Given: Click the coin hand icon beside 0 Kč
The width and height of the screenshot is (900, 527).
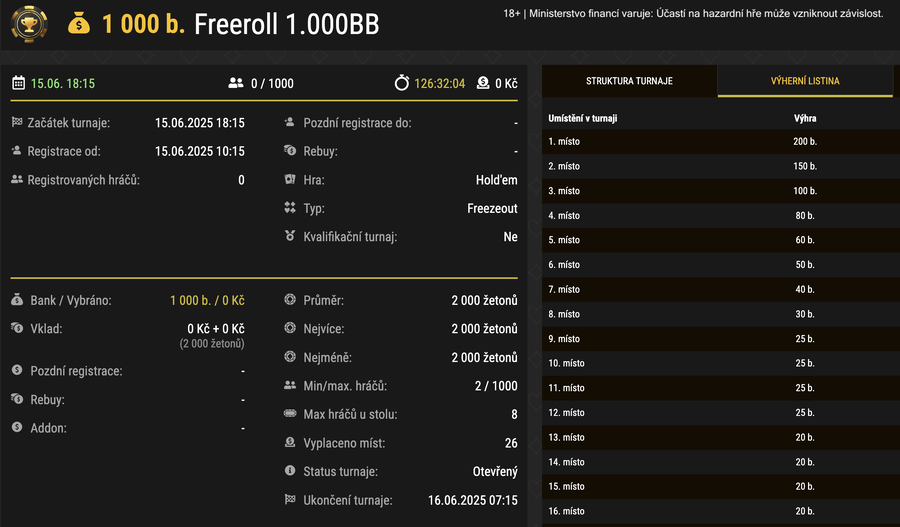Looking at the screenshot, I should 483,83.
